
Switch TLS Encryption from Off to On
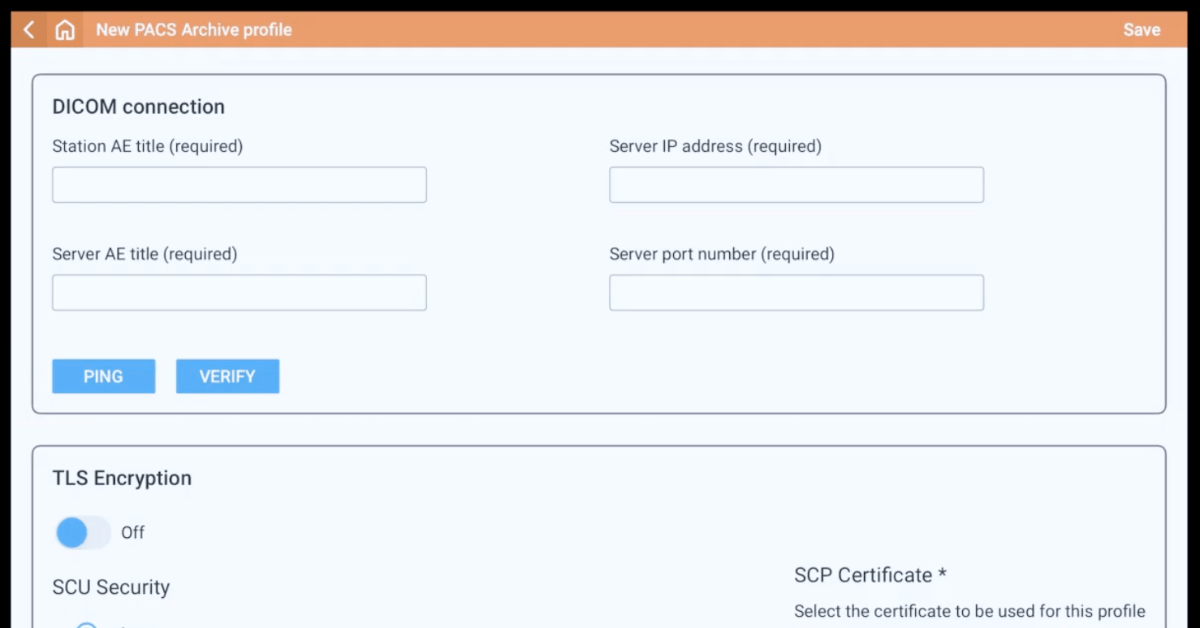pyautogui.click(x=82, y=532)
